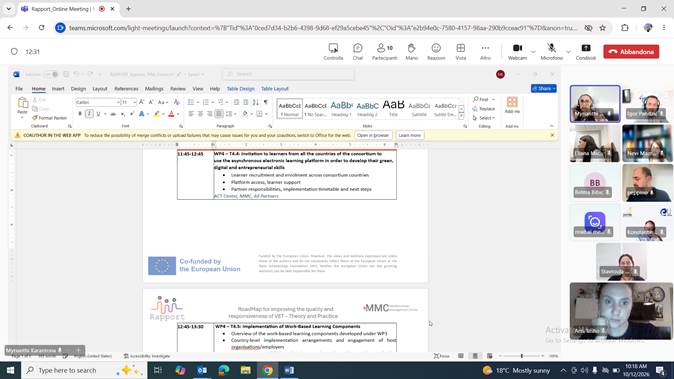Decrease font size with Shrink Font icon
Viewport: 674px width, 379px height.
151,102
